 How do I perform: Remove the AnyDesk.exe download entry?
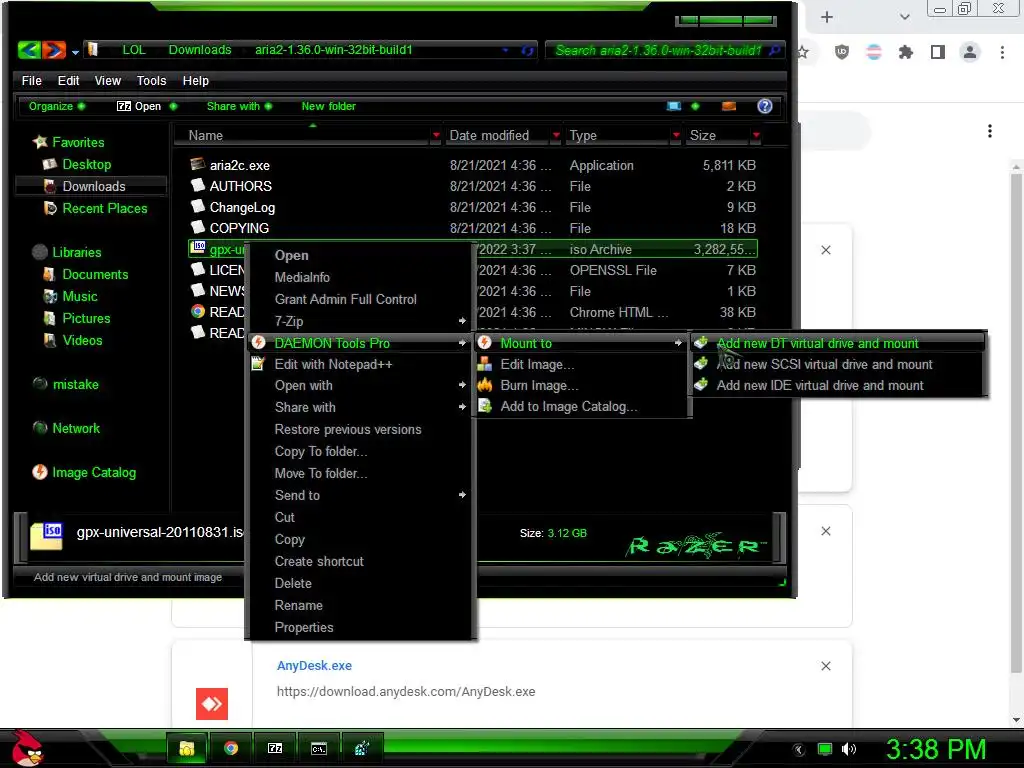pyautogui.click(x=825, y=665)
